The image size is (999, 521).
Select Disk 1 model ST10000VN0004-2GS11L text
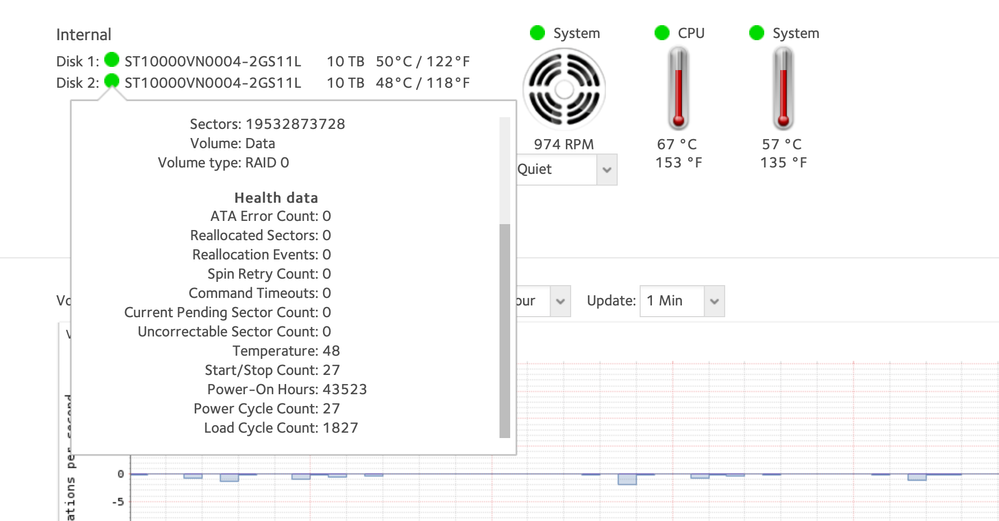pos(213,62)
